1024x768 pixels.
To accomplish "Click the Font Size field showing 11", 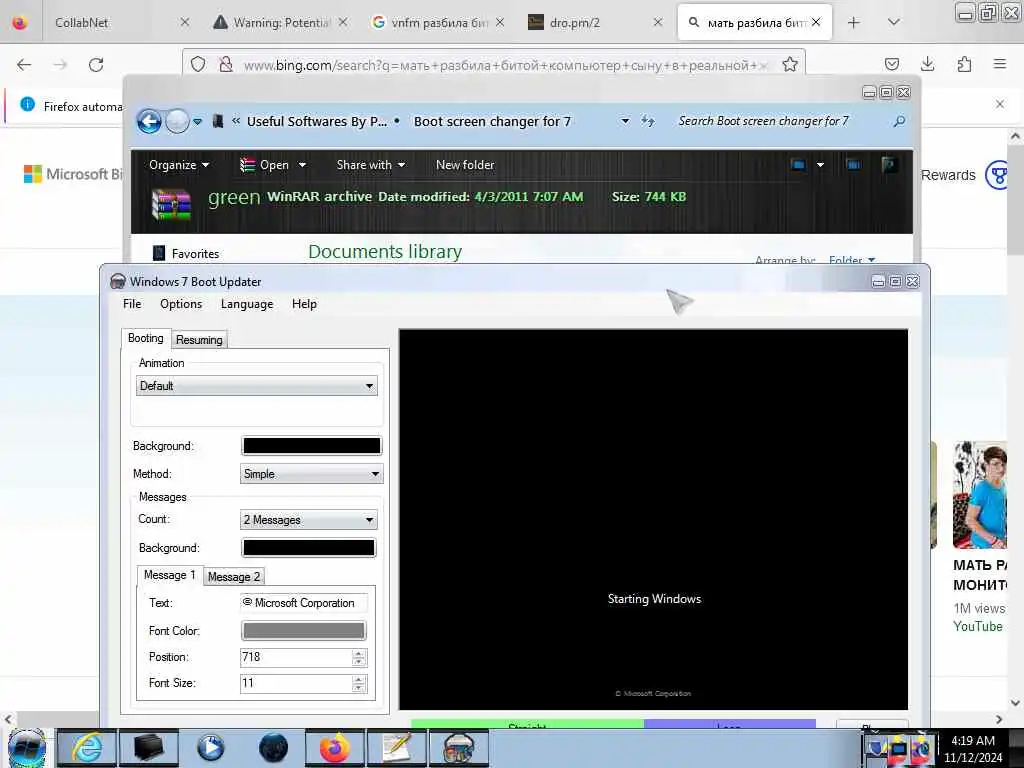I will tap(296, 683).
